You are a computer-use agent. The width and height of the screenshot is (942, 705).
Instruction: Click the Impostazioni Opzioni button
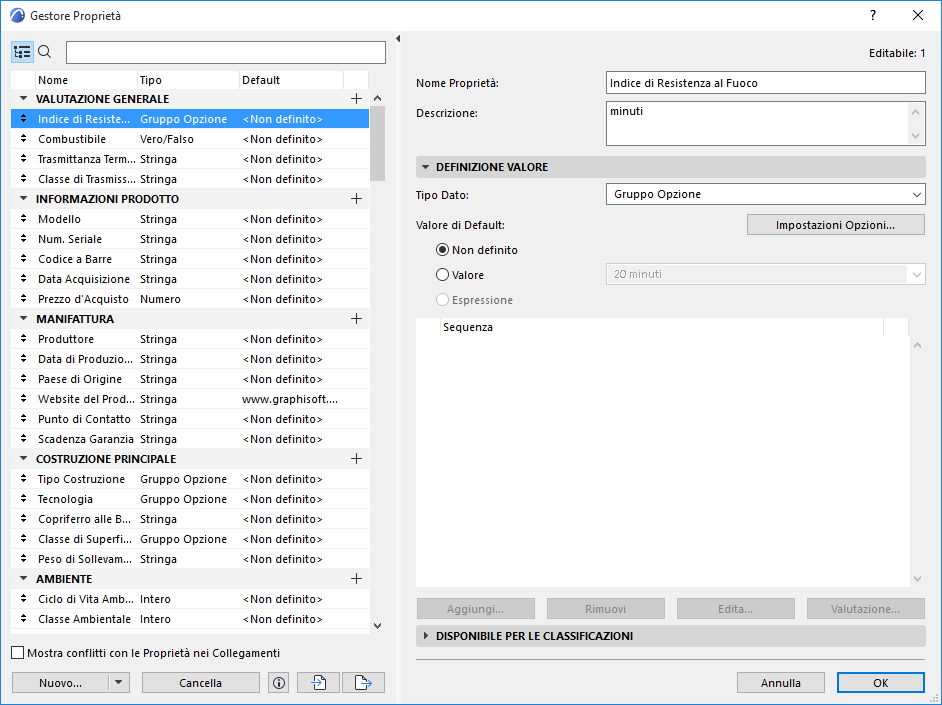point(835,225)
